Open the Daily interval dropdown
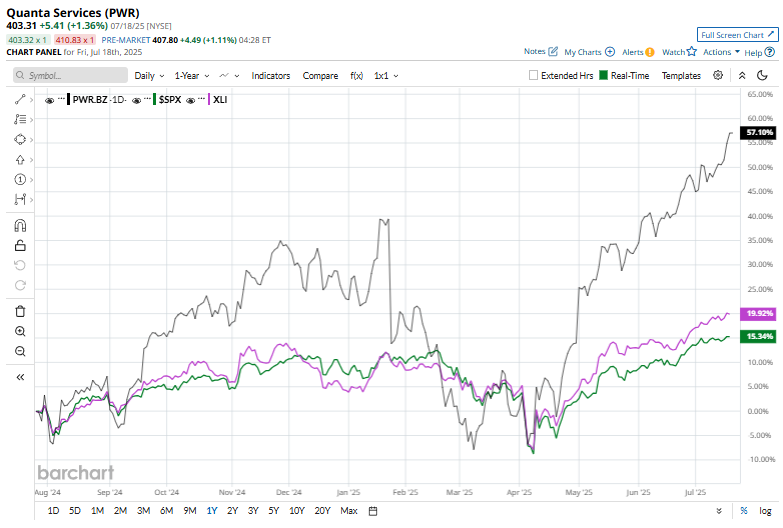This screenshot has height=528, width=783. click(149, 76)
